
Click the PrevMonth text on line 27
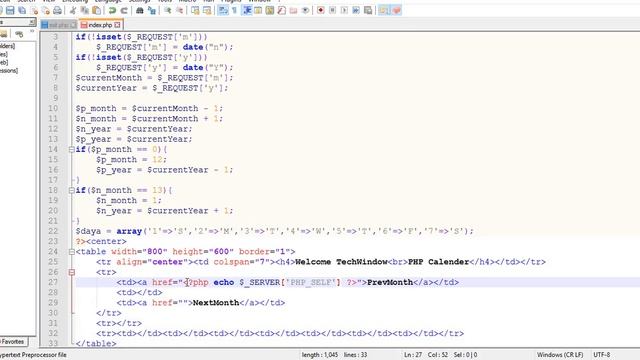390,282
